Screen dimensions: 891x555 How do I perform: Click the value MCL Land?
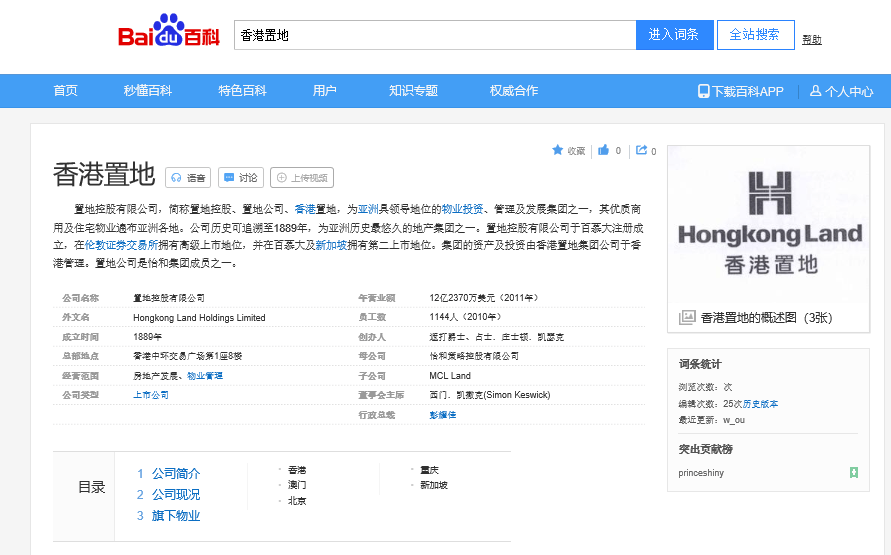click(450, 375)
